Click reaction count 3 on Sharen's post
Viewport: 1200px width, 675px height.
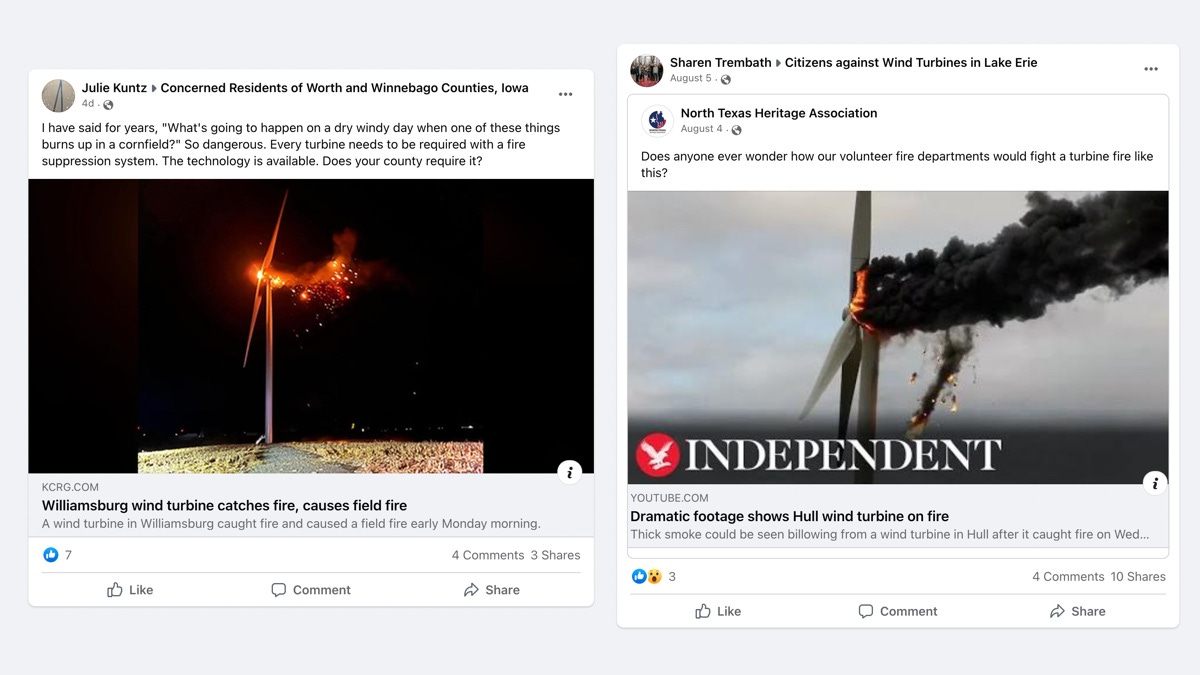672,577
